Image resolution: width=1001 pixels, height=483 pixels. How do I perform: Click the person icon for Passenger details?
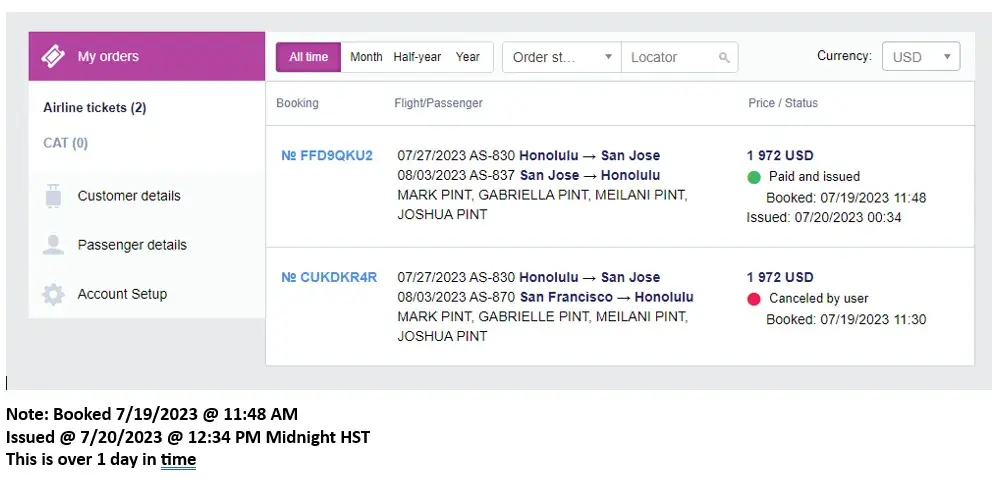pos(54,245)
